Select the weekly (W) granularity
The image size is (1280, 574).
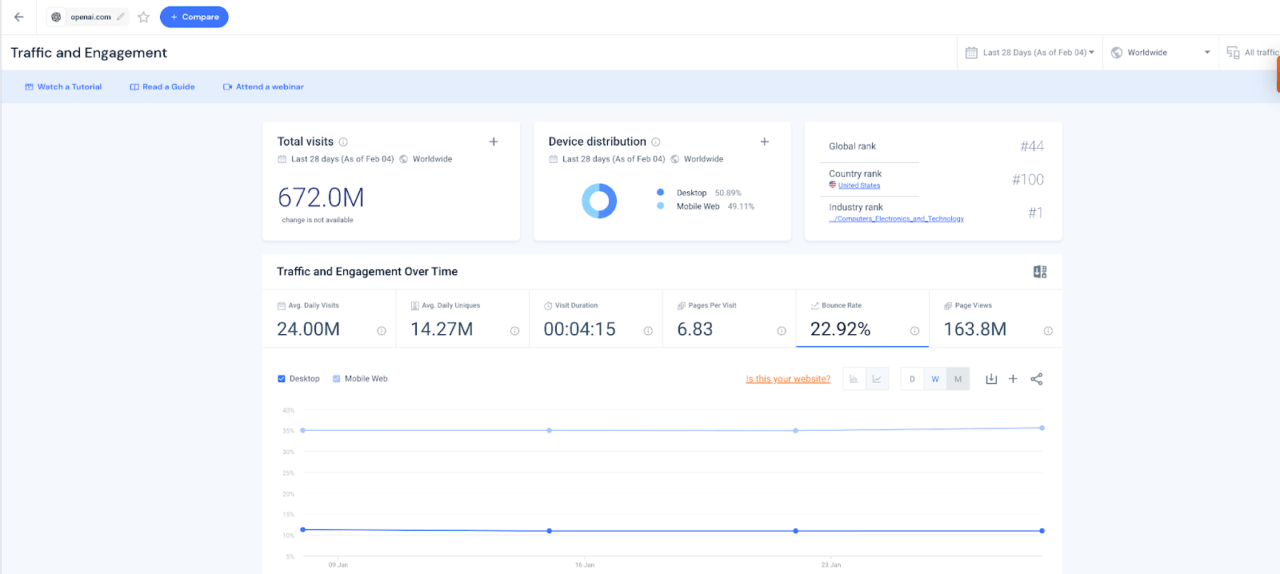pyautogui.click(x=935, y=379)
